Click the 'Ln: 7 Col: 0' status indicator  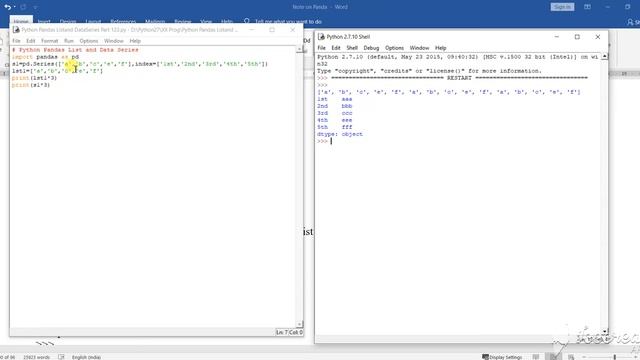click(x=289, y=332)
